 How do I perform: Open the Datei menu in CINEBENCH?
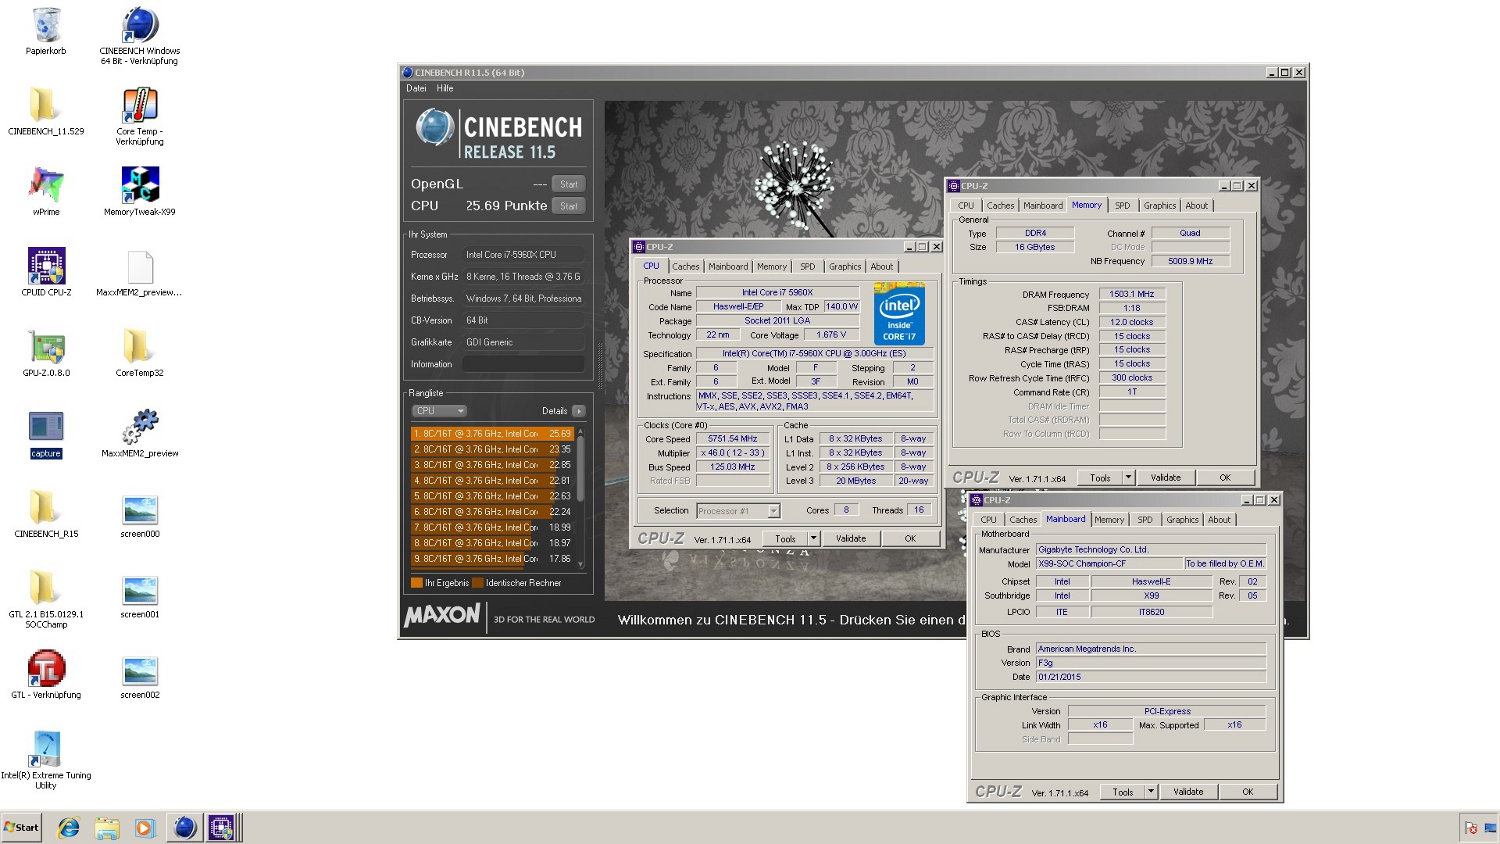click(416, 88)
